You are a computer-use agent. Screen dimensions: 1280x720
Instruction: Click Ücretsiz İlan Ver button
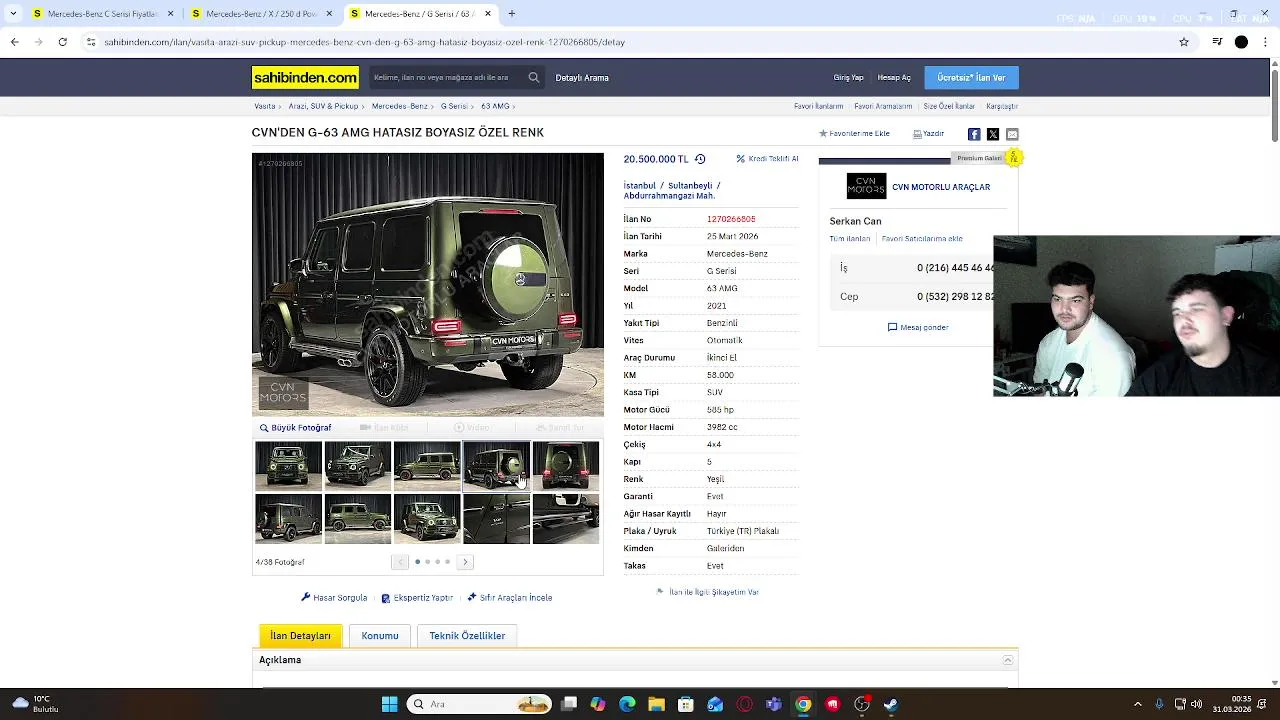(x=971, y=77)
